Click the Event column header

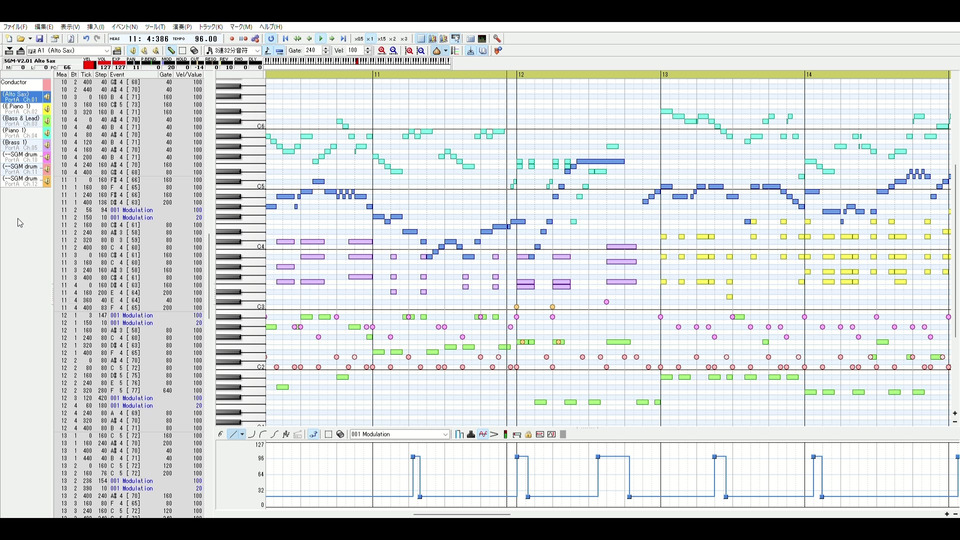tap(117, 75)
